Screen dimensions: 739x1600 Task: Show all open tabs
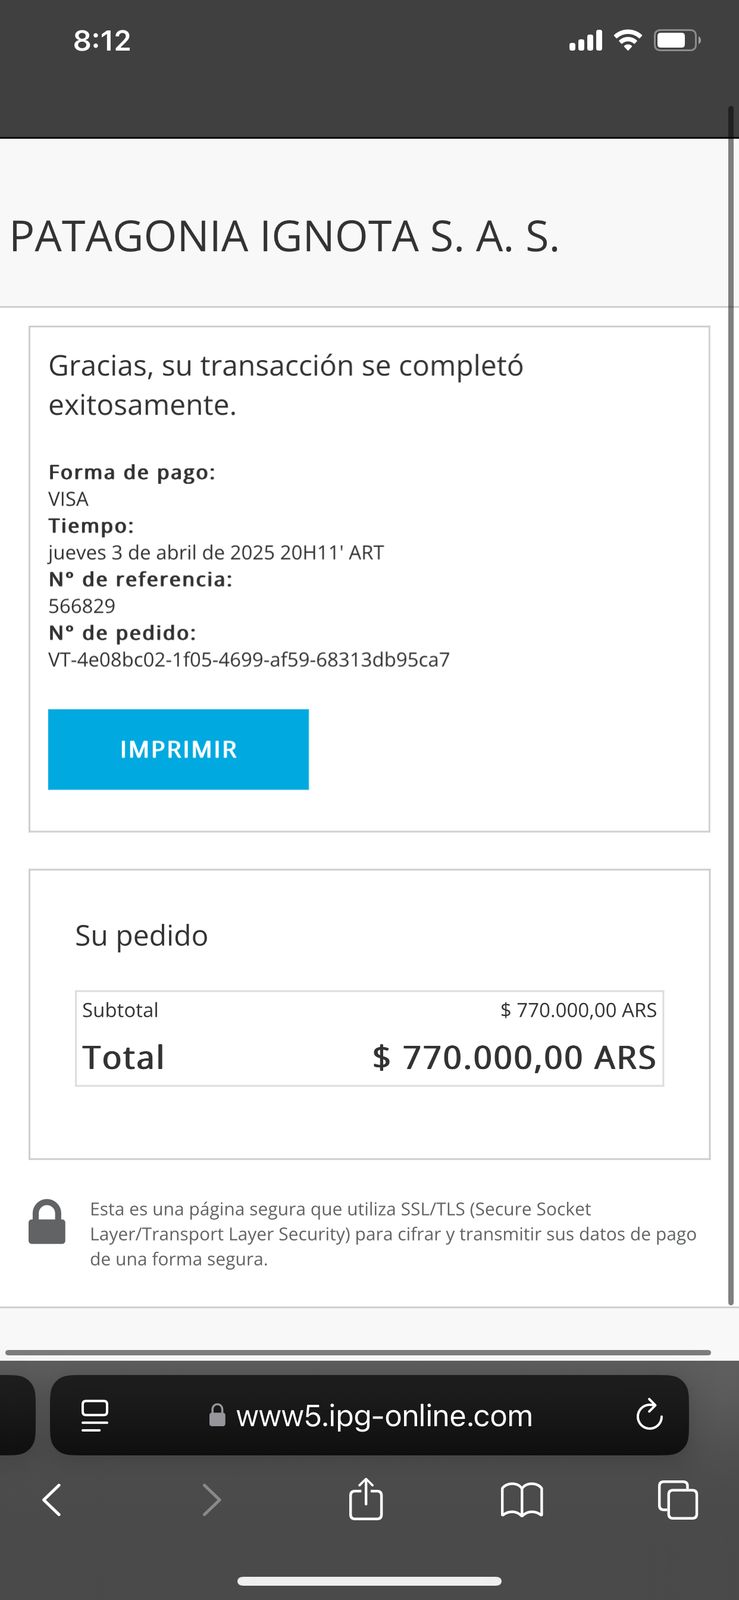(677, 1499)
